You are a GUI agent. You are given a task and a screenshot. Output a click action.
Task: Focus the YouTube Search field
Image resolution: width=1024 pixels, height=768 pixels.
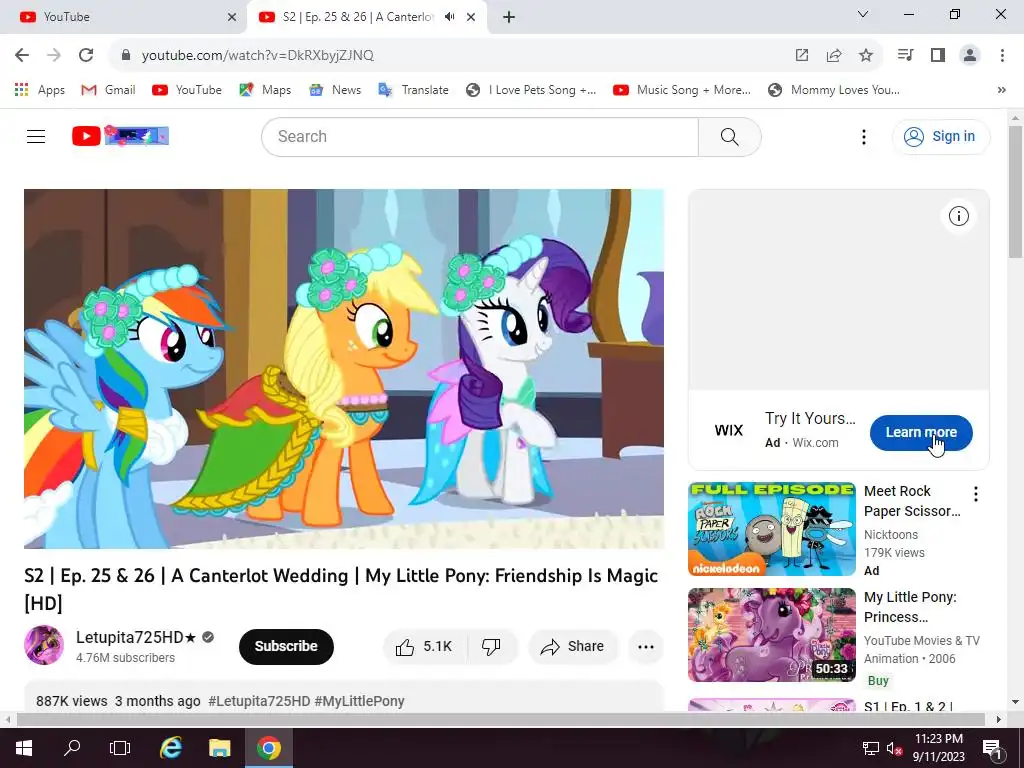pyautogui.click(x=480, y=136)
